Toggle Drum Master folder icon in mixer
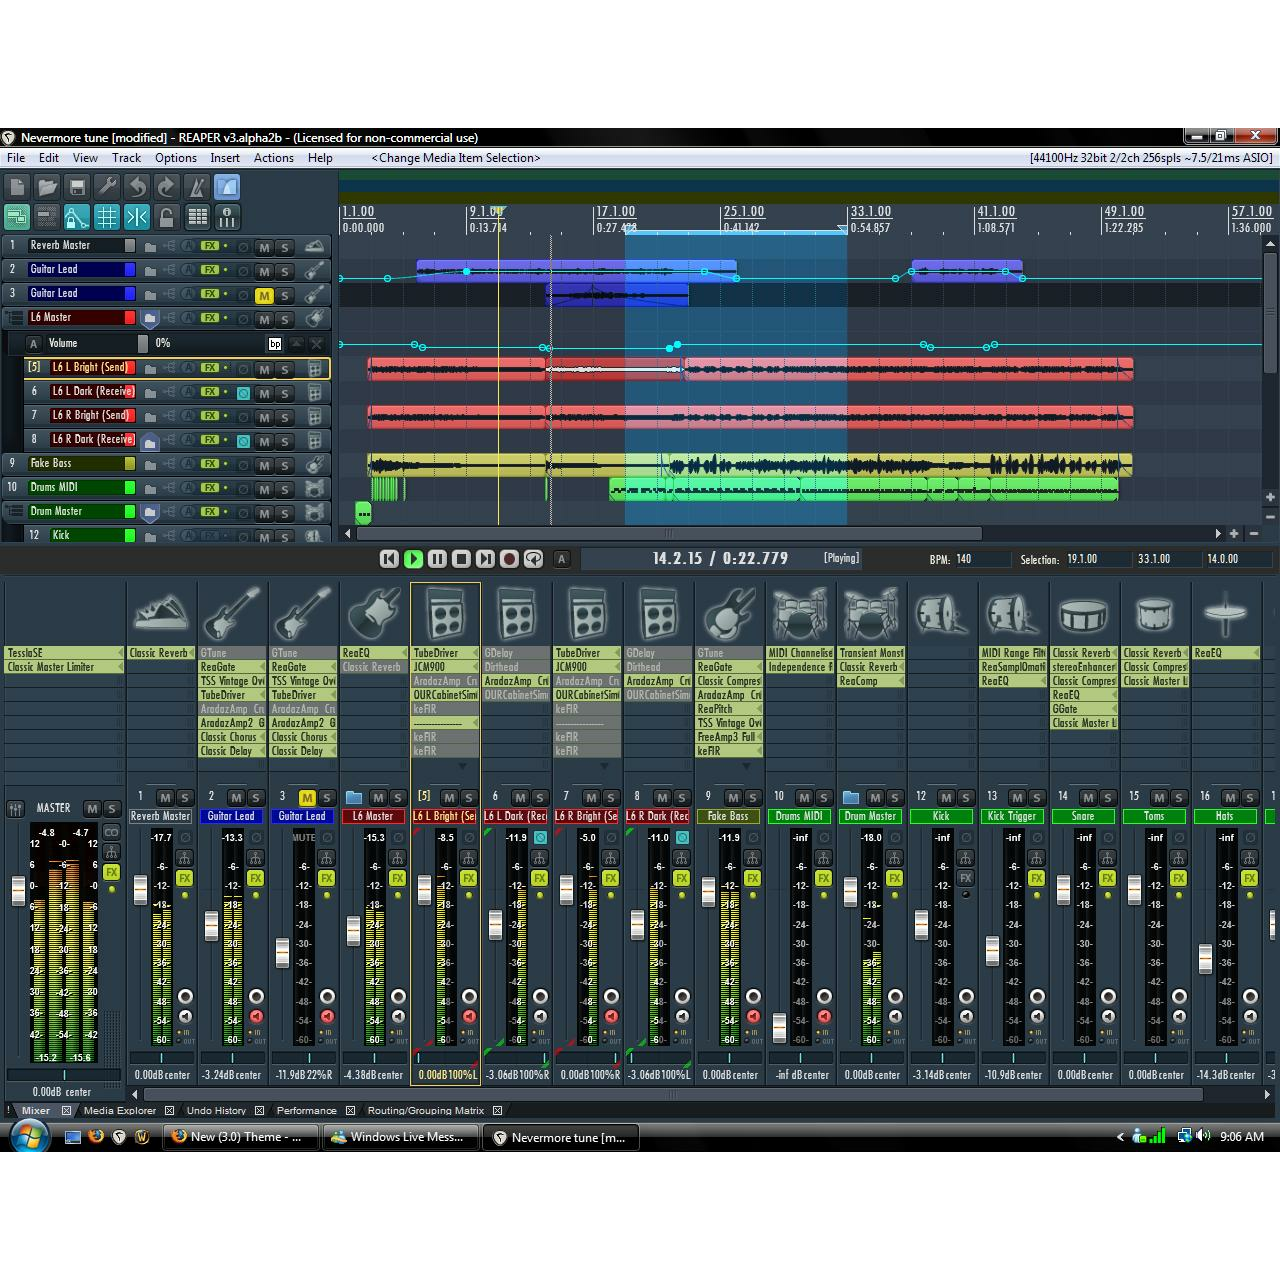 click(x=851, y=797)
